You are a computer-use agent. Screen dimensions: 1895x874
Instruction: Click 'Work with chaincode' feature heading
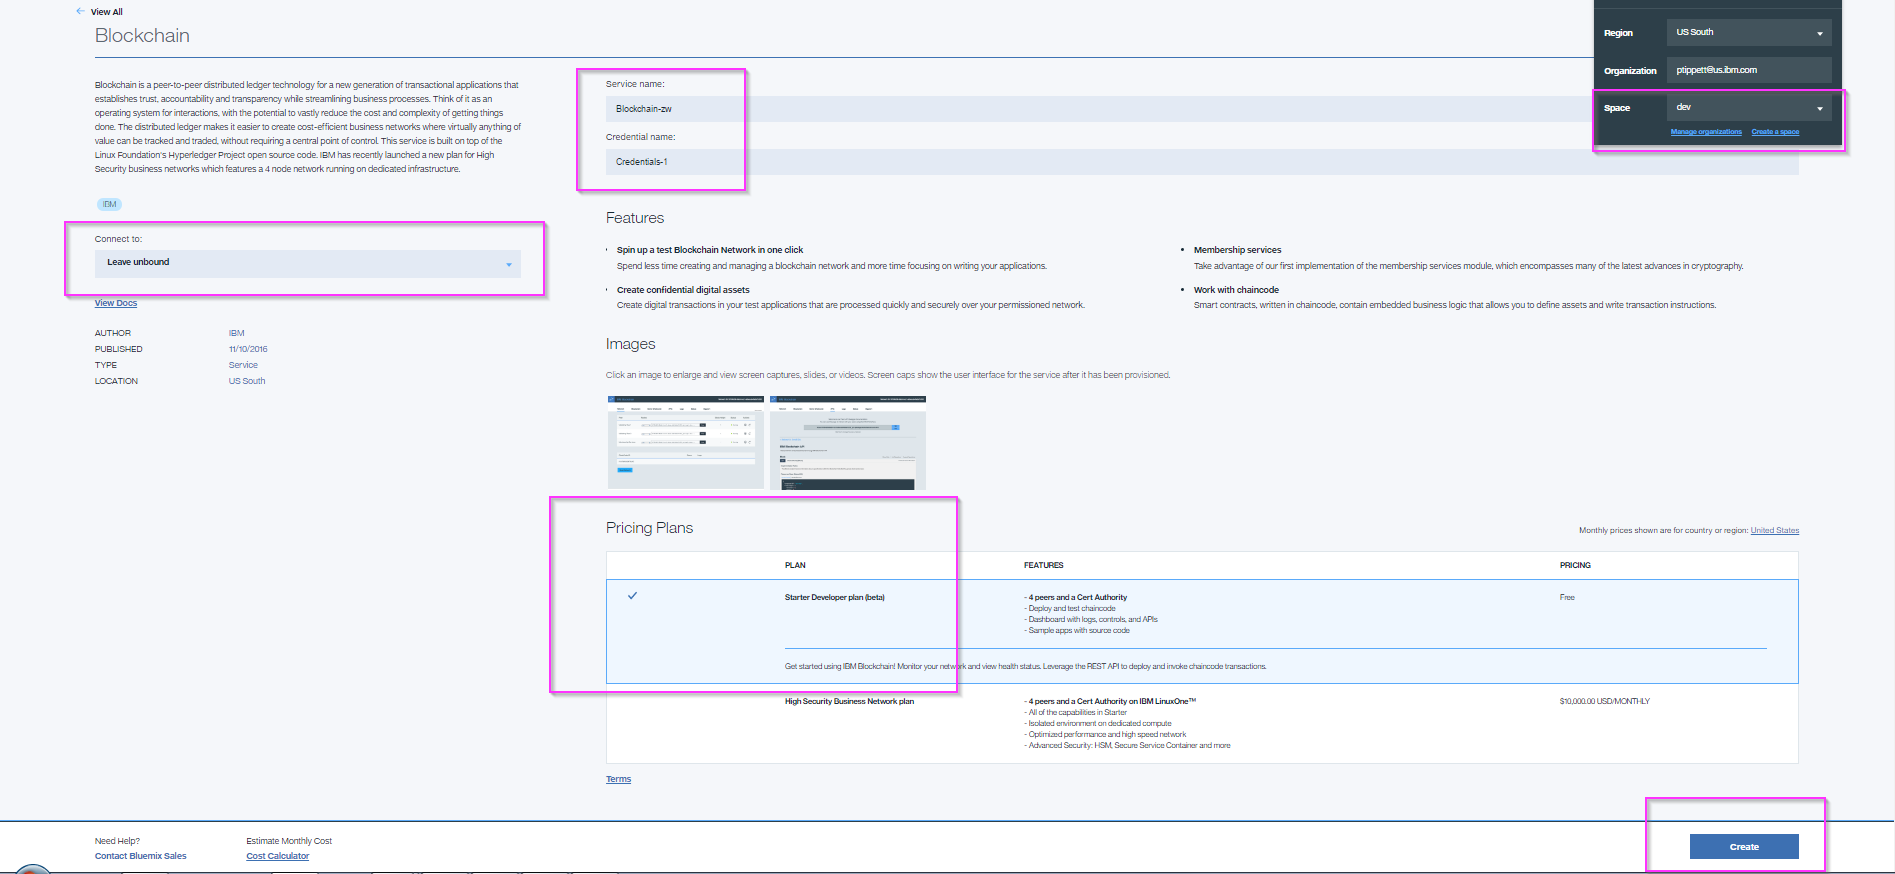(1236, 290)
